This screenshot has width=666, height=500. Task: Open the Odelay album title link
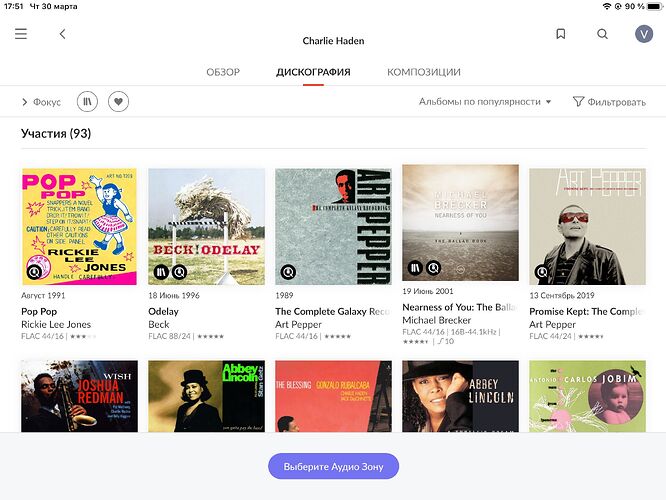(164, 311)
